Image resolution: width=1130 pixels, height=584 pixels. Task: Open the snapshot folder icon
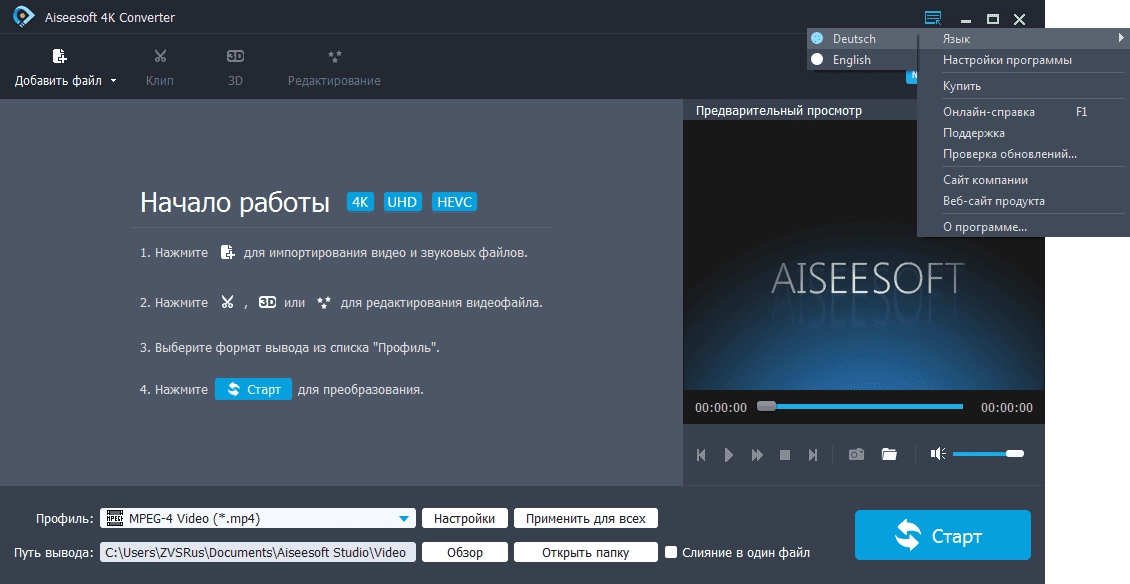click(889, 454)
